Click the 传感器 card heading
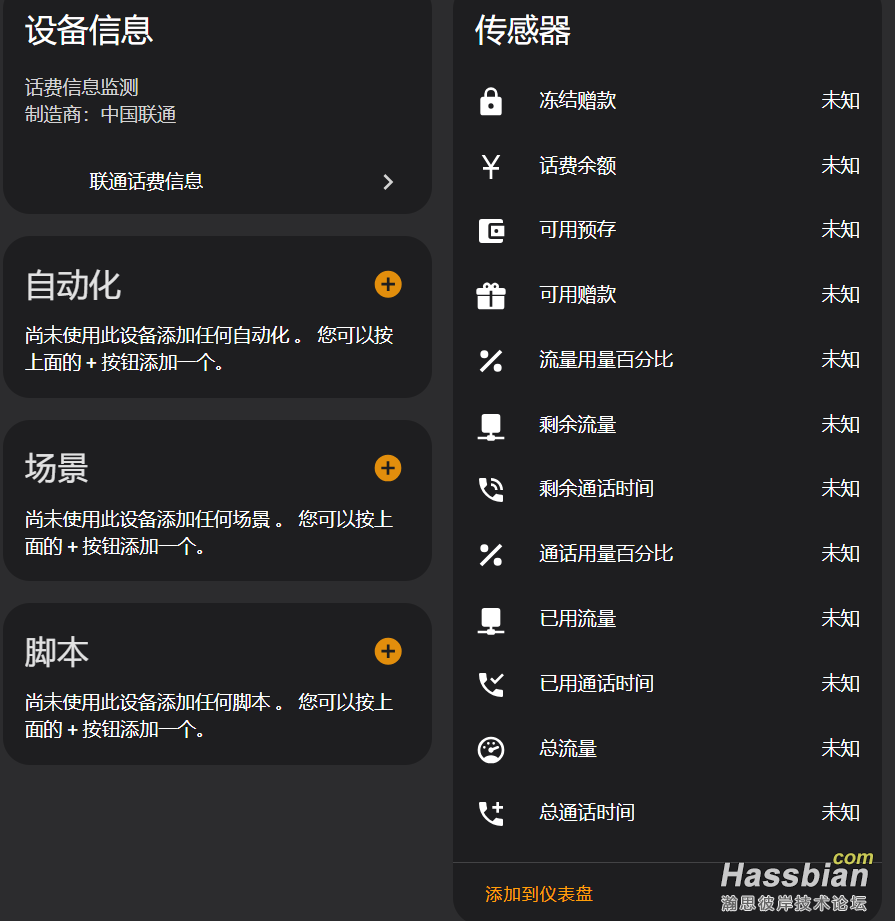The width and height of the screenshot is (895, 921). tap(523, 31)
